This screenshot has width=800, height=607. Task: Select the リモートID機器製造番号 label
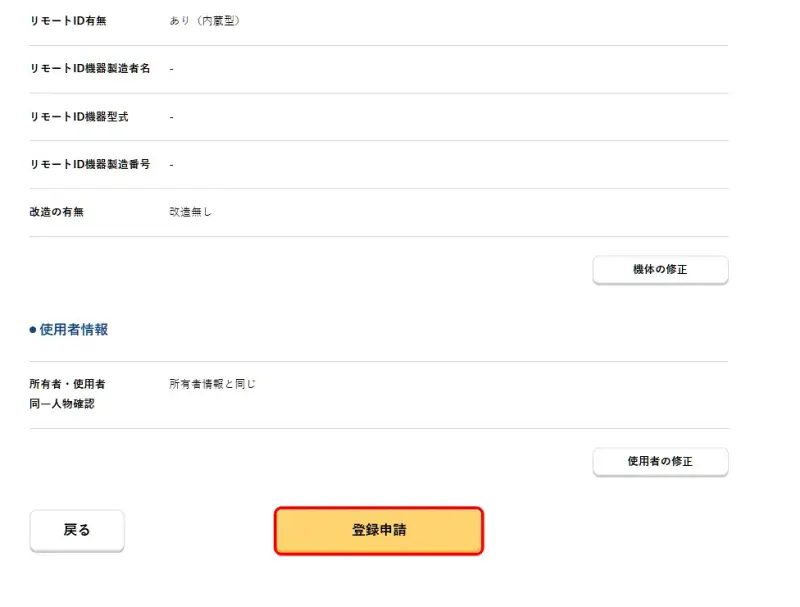[x=90, y=164]
